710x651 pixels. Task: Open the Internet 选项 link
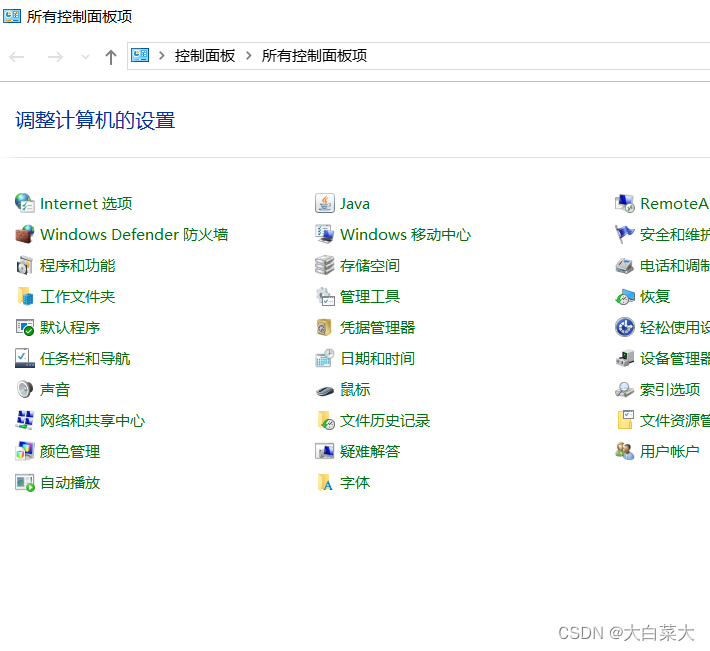tap(86, 204)
